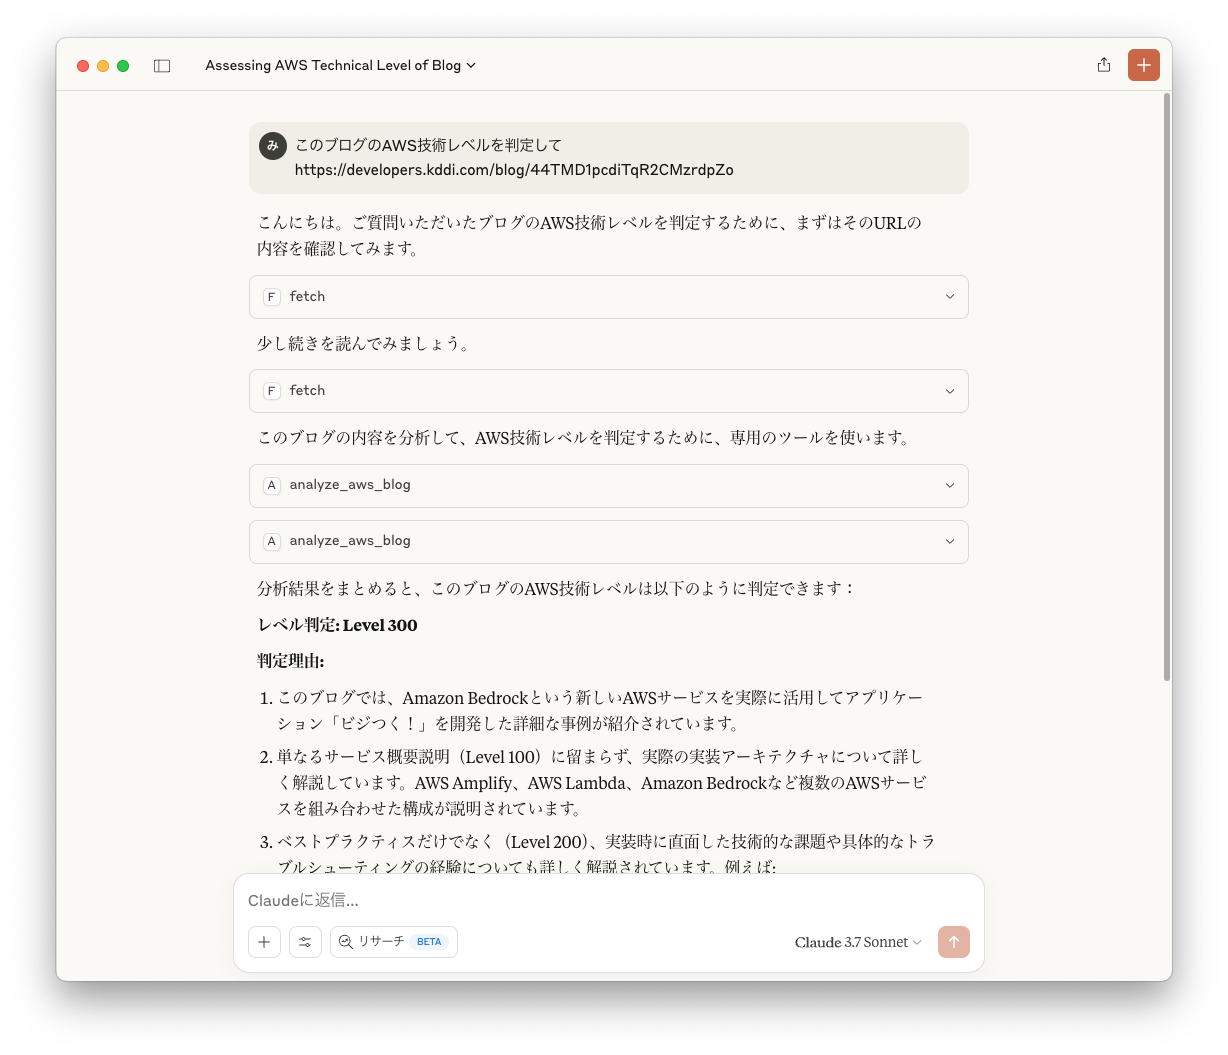This screenshot has height=1055, width=1228.
Task: Open the attachment plus menu
Action: 264,942
